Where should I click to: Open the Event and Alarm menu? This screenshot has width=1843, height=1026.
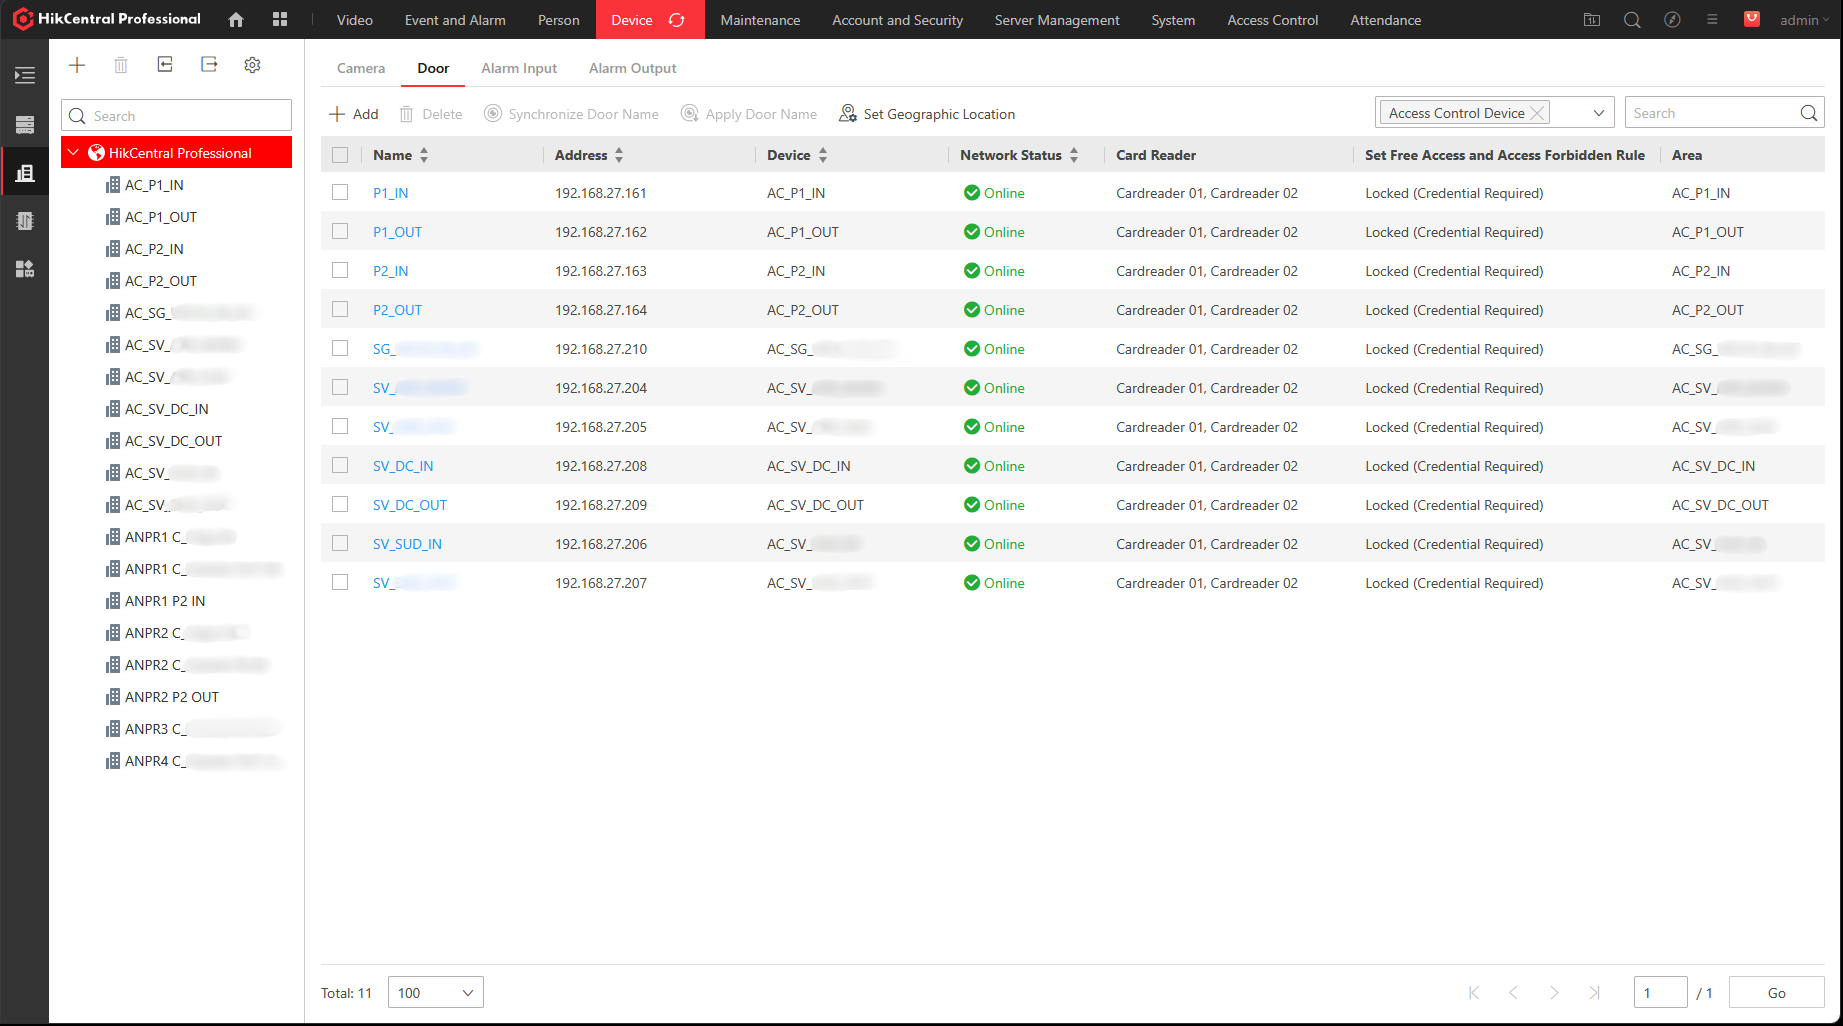[455, 20]
